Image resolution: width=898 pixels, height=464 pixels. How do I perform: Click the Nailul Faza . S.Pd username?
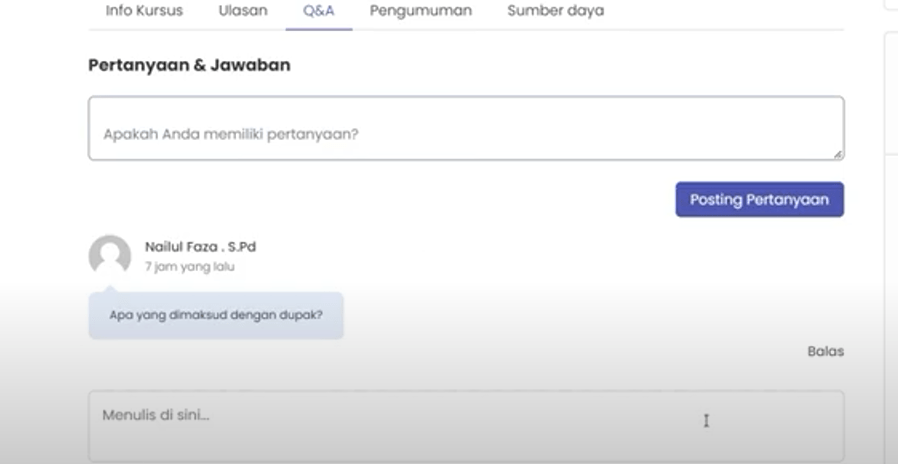coord(200,247)
